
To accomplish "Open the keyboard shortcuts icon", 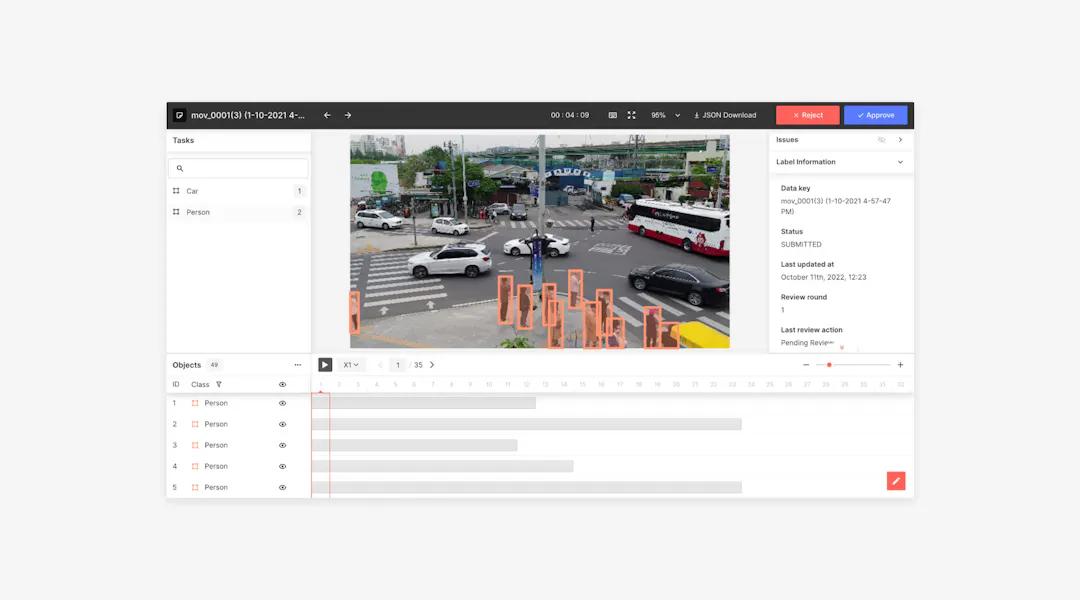I will point(612,115).
